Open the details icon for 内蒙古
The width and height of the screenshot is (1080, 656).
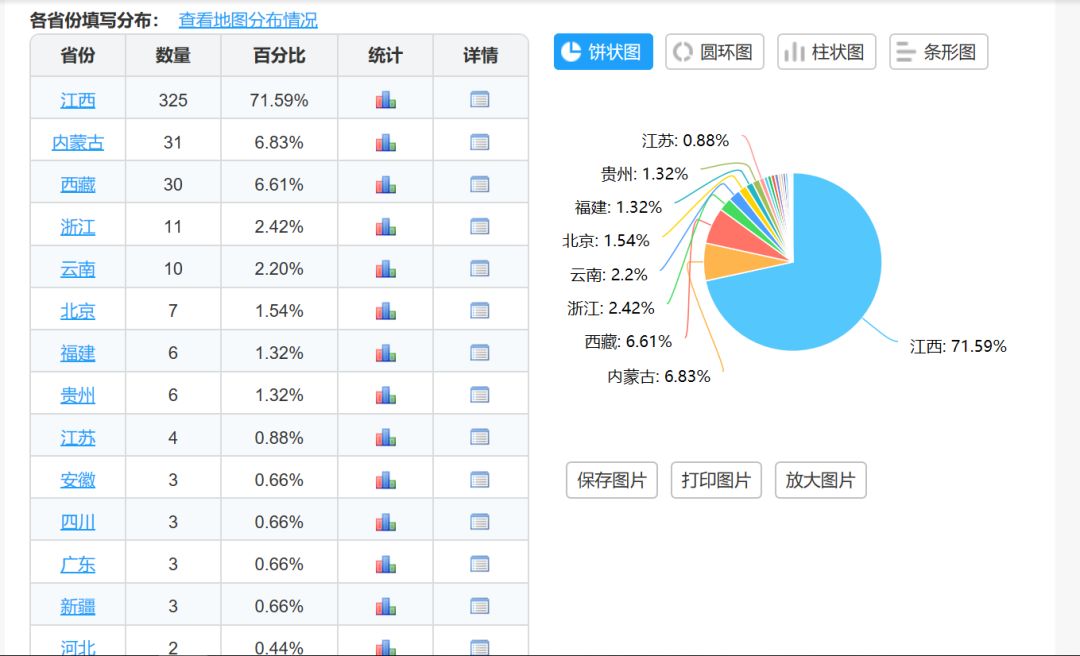click(x=480, y=142)
